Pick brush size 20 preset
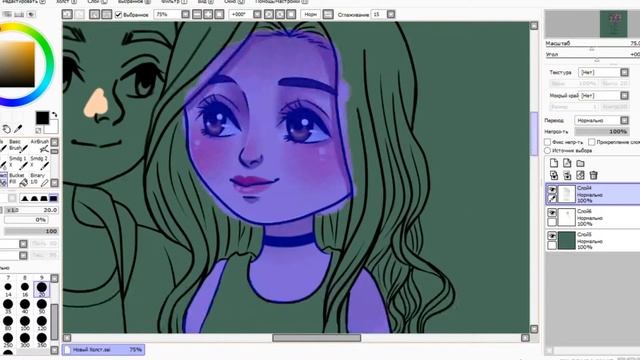This screenshot has height=360, width=640. coord(41,289)
